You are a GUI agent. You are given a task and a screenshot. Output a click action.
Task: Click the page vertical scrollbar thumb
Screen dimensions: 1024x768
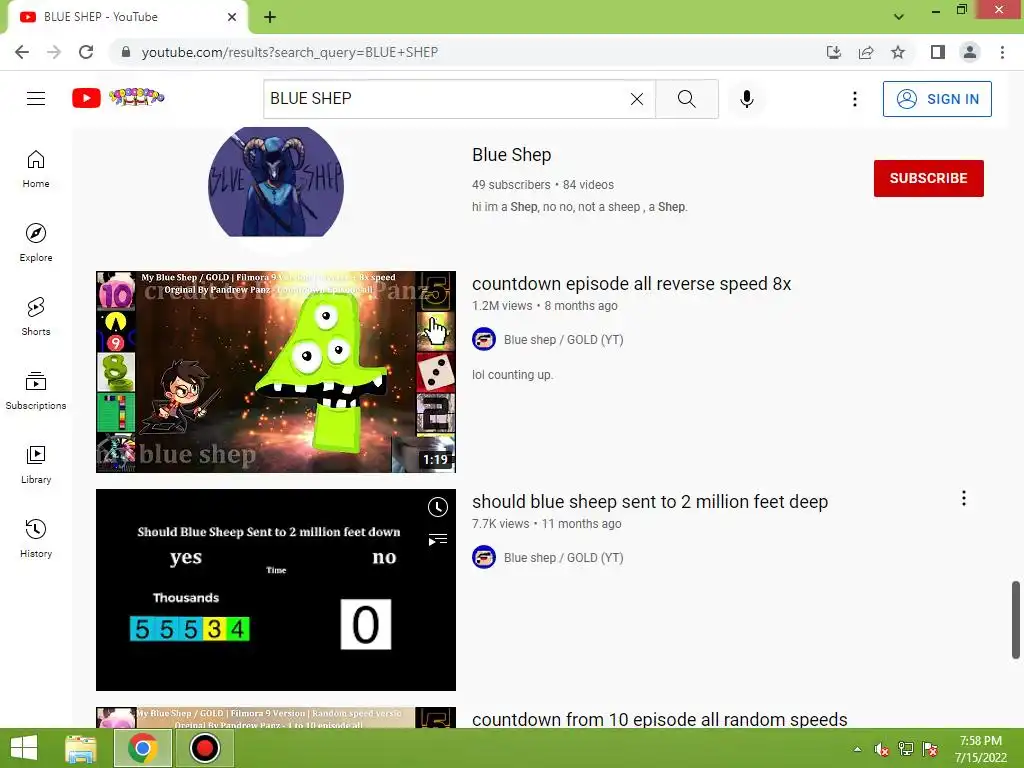pyautogui.click(x=1016, y=620)
